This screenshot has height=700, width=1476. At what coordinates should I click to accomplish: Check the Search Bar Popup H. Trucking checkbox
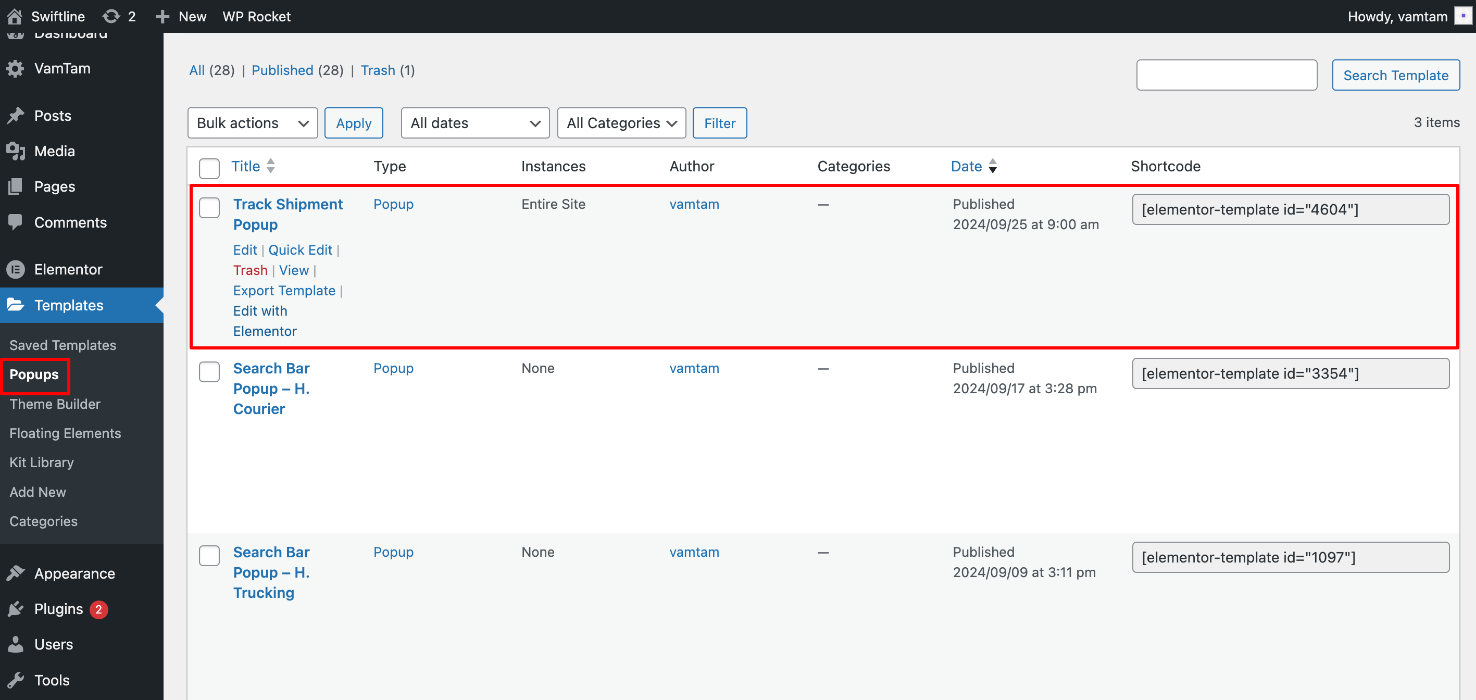tap(209, 556)
